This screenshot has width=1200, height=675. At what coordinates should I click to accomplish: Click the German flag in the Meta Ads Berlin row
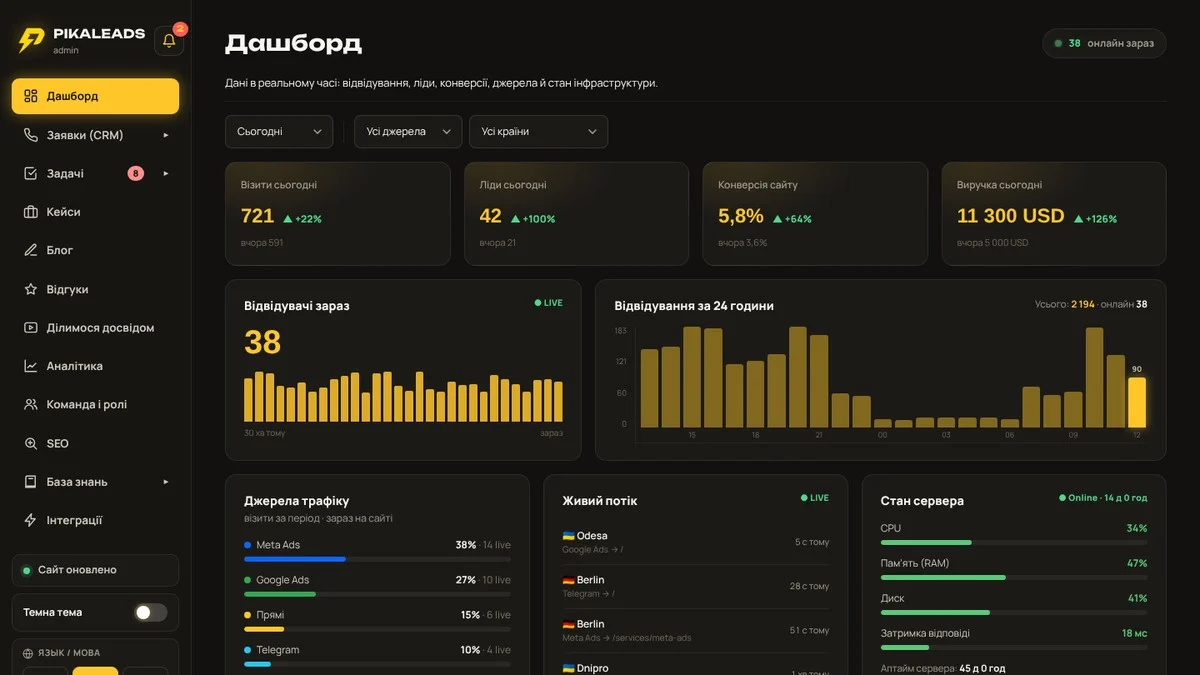coord(568,624)
